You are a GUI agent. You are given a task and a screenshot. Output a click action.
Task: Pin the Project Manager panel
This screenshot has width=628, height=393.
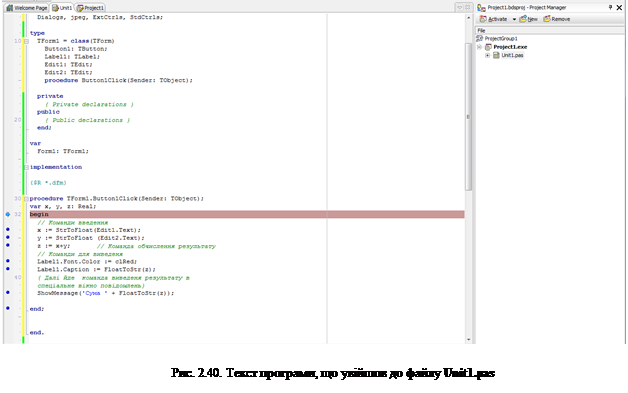tap(610, 7)
